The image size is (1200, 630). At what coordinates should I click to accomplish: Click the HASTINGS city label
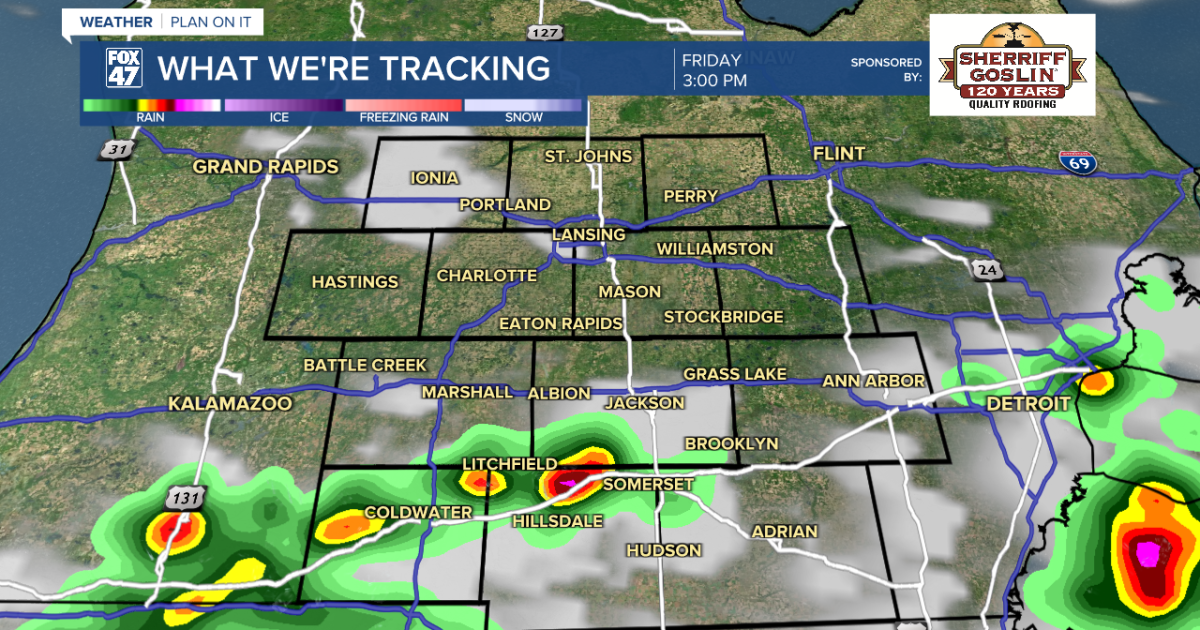(355, 282)
